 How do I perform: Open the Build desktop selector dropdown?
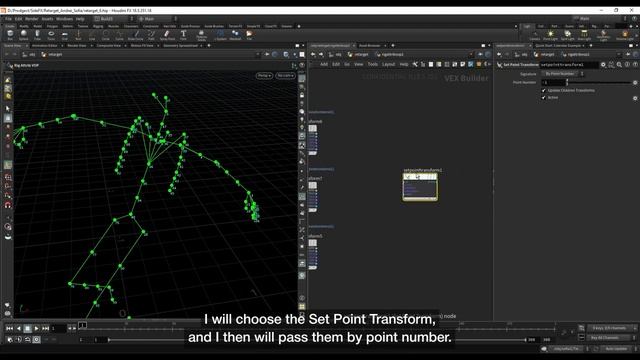114,19
